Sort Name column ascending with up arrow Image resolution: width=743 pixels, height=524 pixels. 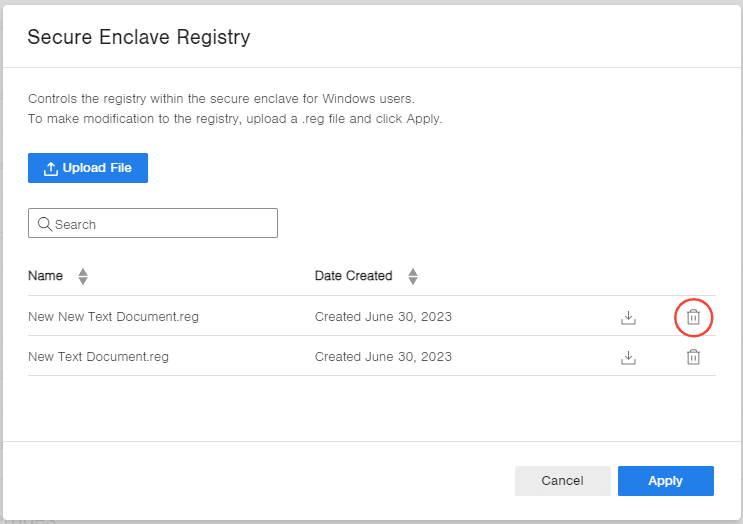click(83, 271)
